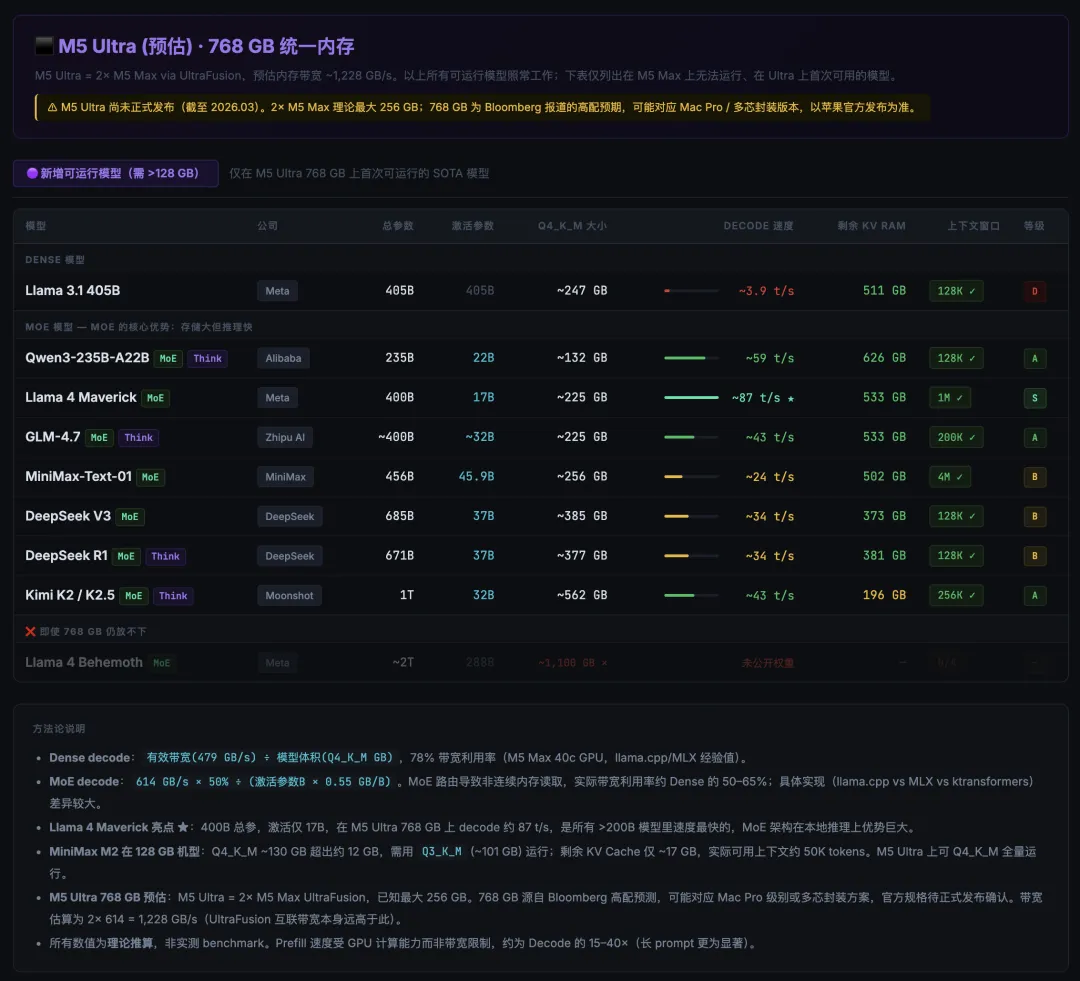Viewport: 1080px width, 981px height.
Task: Click the star next to ~87 t/s
Action: pos(791,398)
